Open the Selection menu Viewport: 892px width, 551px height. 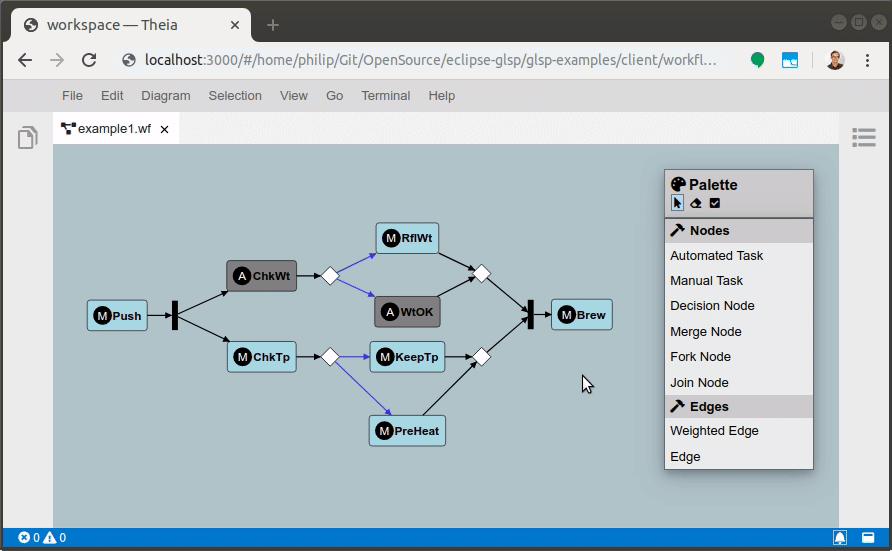(235, 96)
